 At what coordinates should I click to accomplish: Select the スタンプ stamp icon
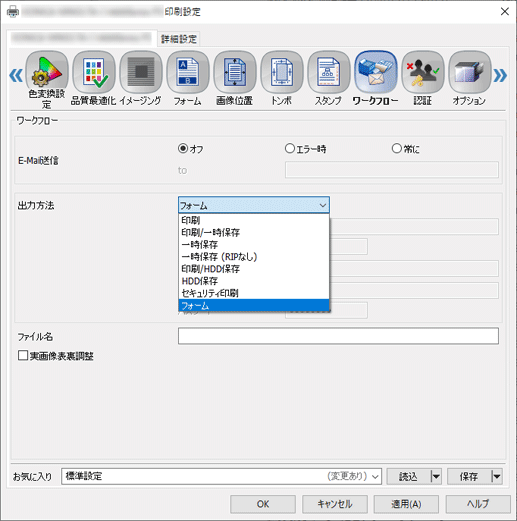[329, 72]
